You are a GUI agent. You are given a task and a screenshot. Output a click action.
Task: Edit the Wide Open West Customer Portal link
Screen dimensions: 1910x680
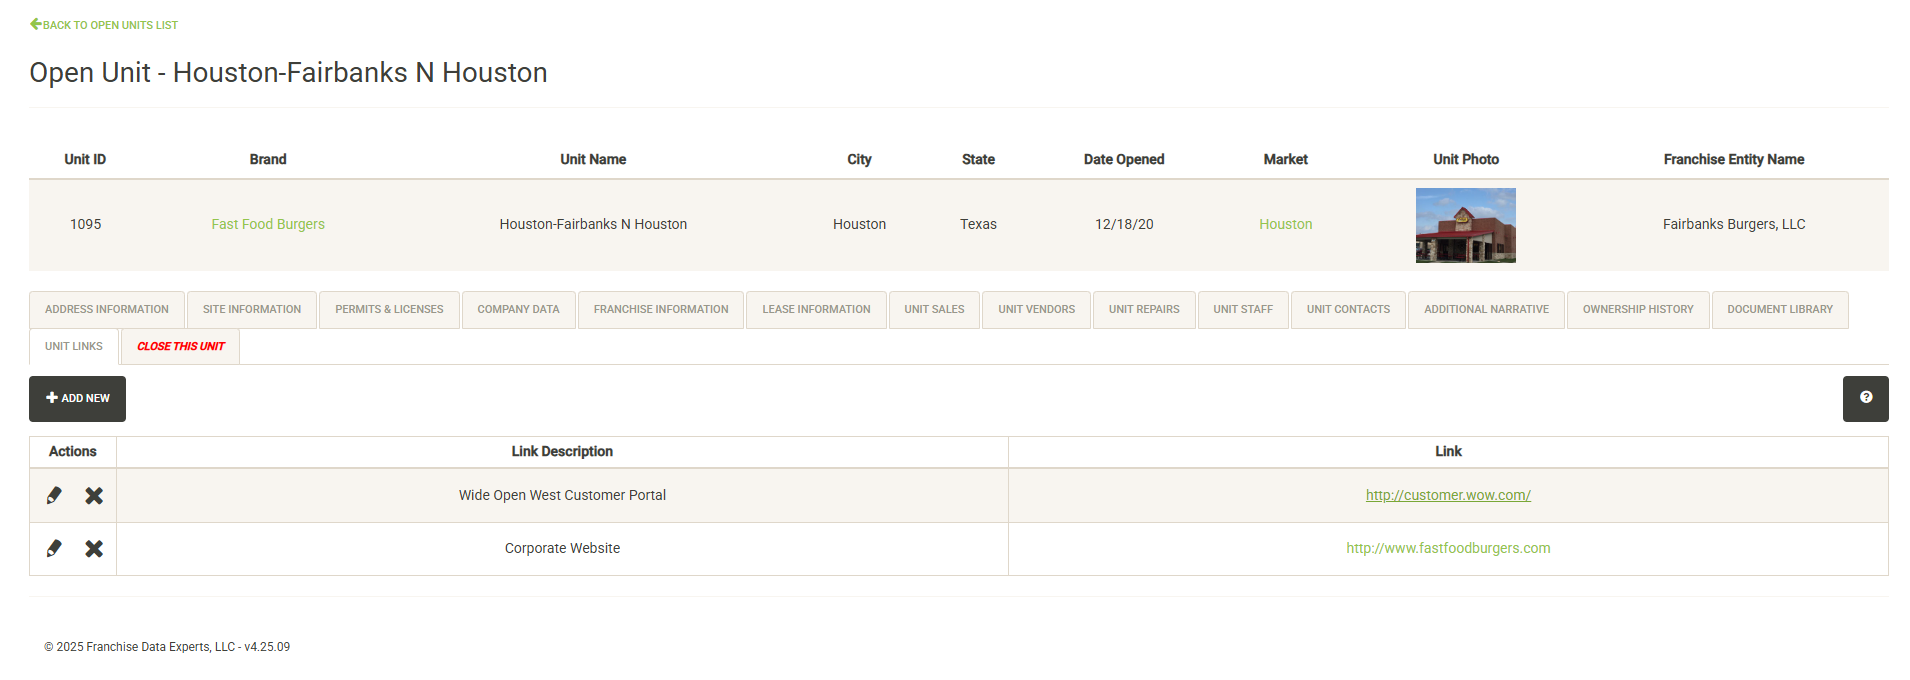[x=54, y=495]
